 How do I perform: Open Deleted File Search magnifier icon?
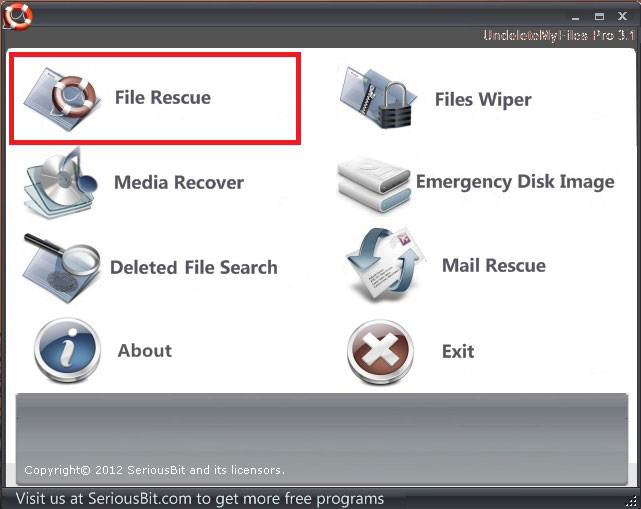[x=61, y=268]
